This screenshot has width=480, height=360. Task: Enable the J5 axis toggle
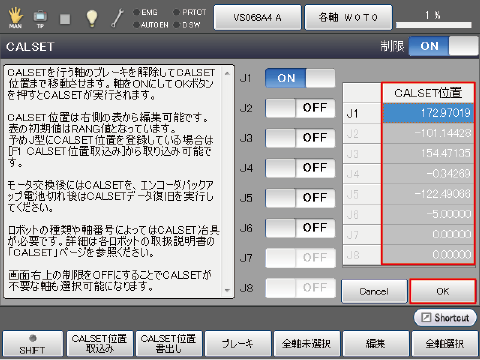pos(300,198)
